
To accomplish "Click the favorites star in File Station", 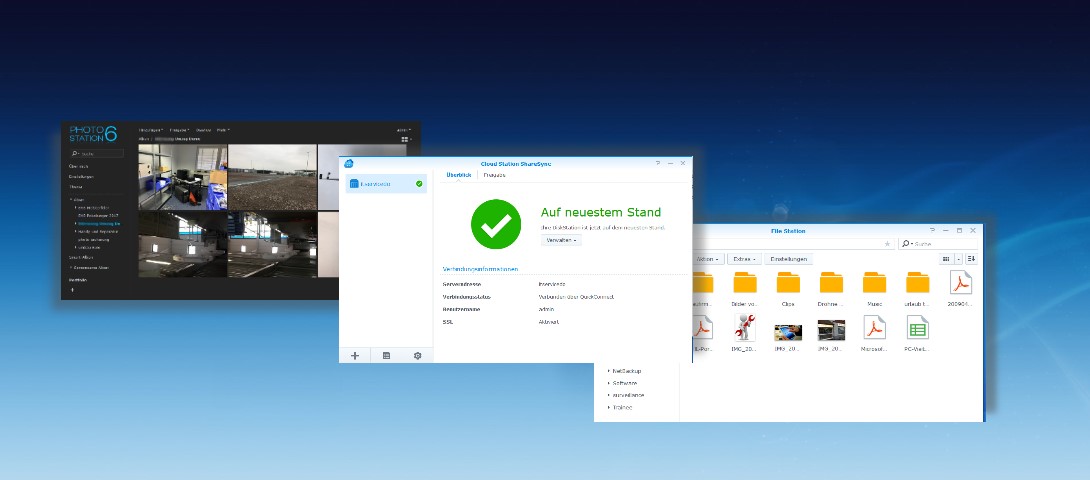I will coord(887,244).
